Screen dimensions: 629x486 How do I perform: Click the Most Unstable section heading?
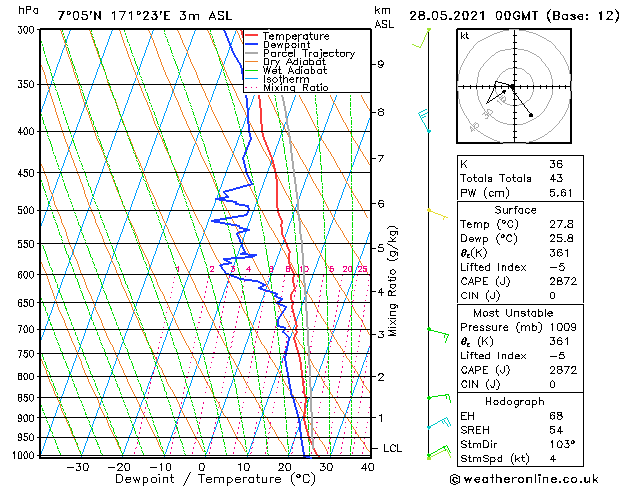coord(513,313)
